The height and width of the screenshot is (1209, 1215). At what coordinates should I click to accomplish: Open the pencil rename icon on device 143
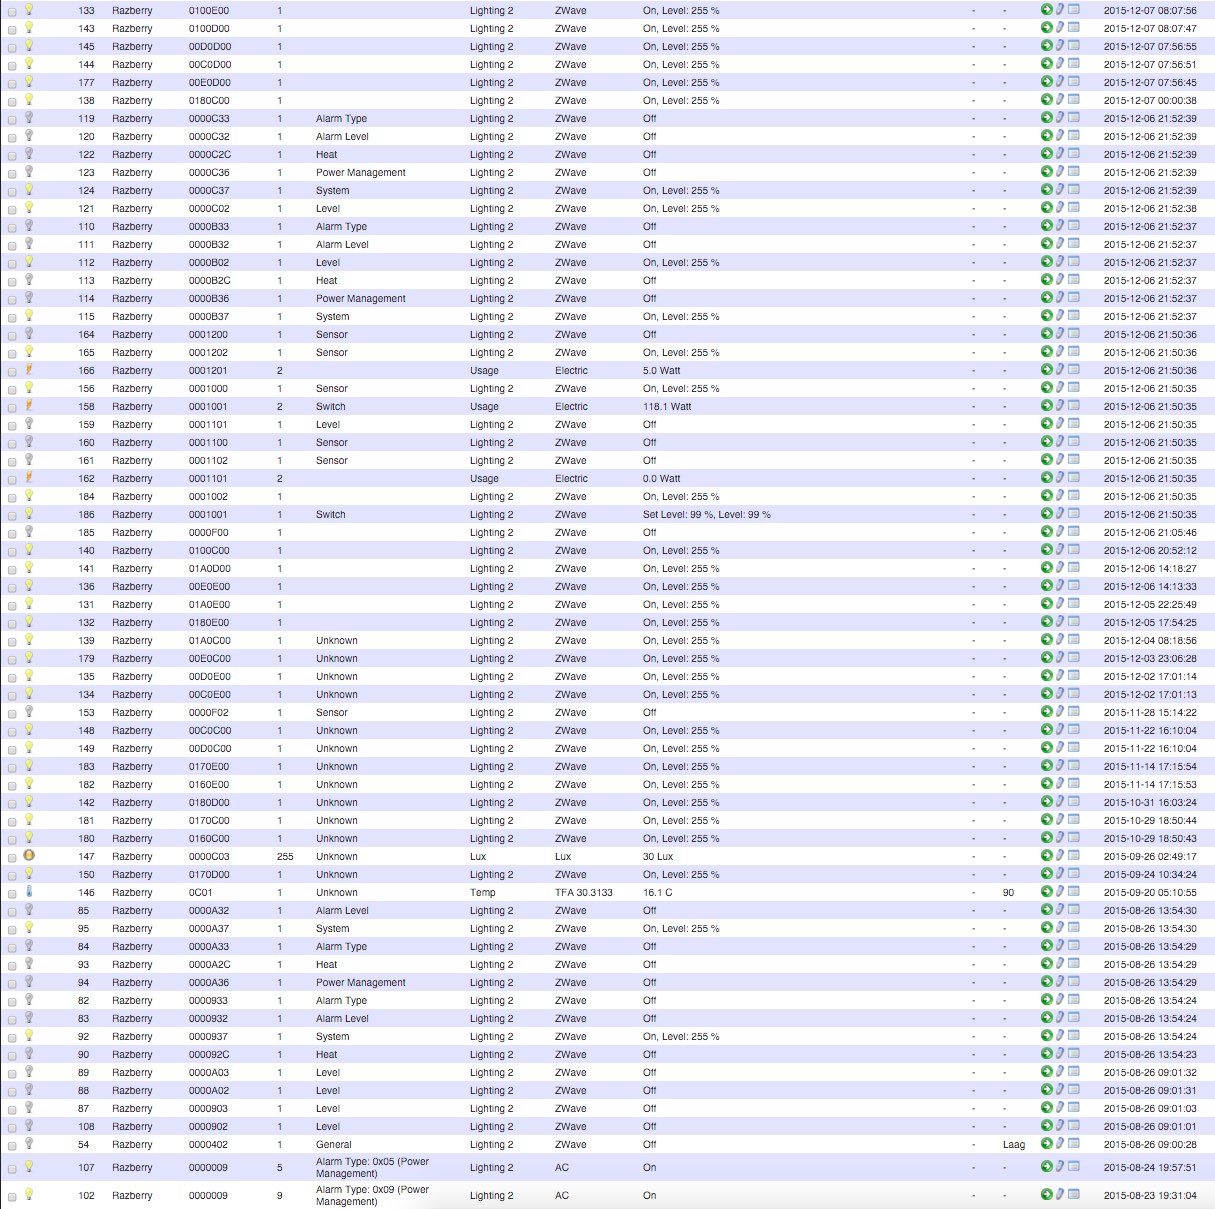pyautogui.click(x=1058, y=28)
